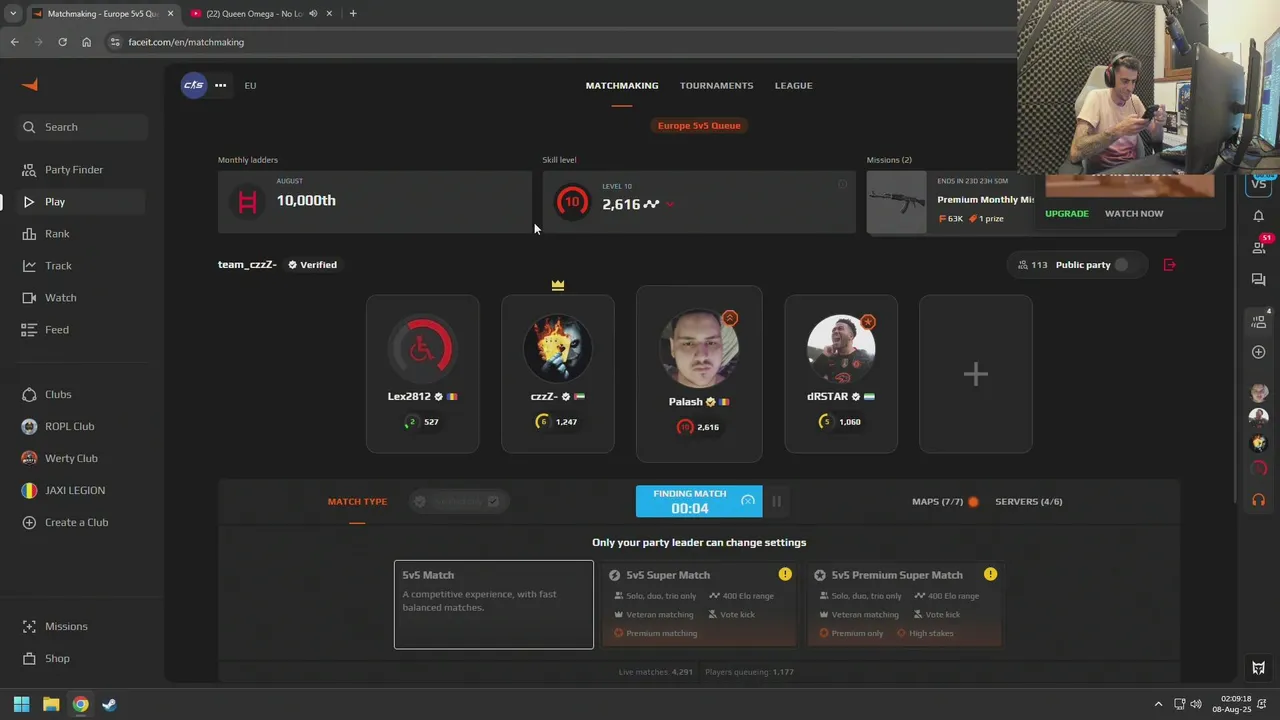Open the Windows Start menu
Viewport: 1280px width, 720px height.
pyautogui.click(x=21, y=704)
